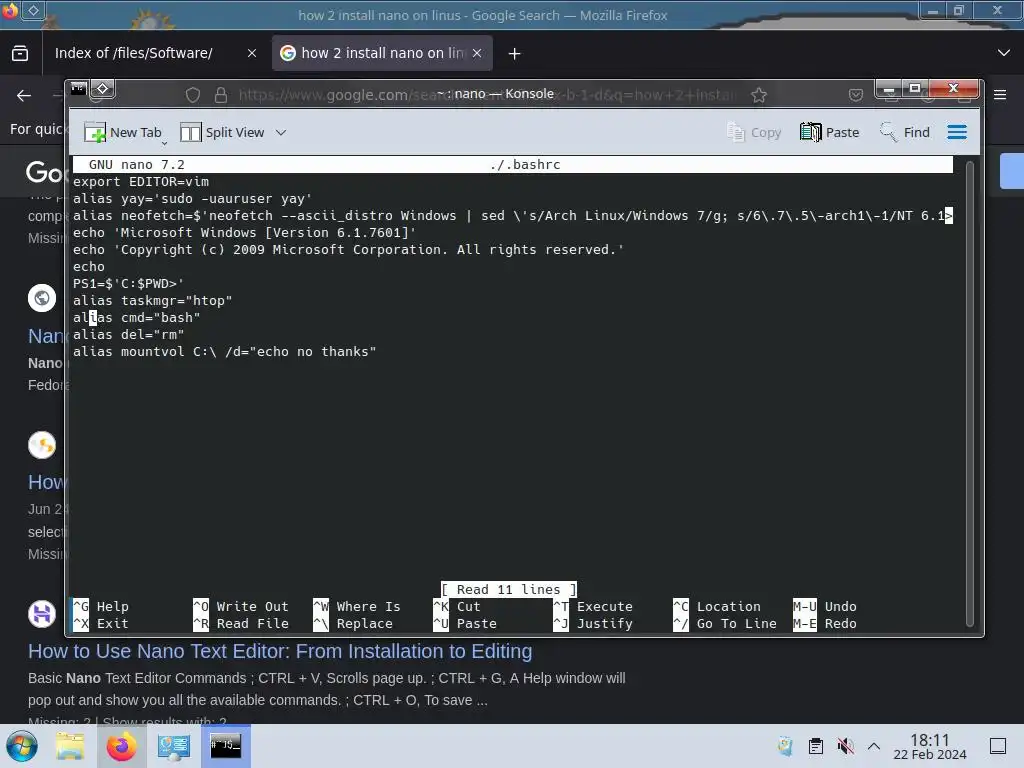This screenshot has height=768, width=1024.
Task: Click the Save to Pocket icon
Action: point(856,95)
